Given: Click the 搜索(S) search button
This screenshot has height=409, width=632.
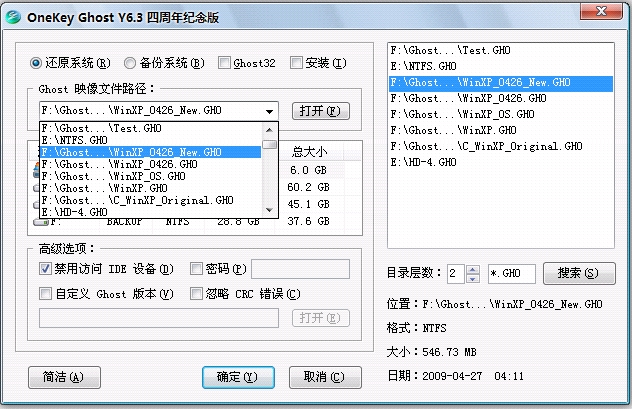Looking at the screenshot, I should click(x=579, y=273).
